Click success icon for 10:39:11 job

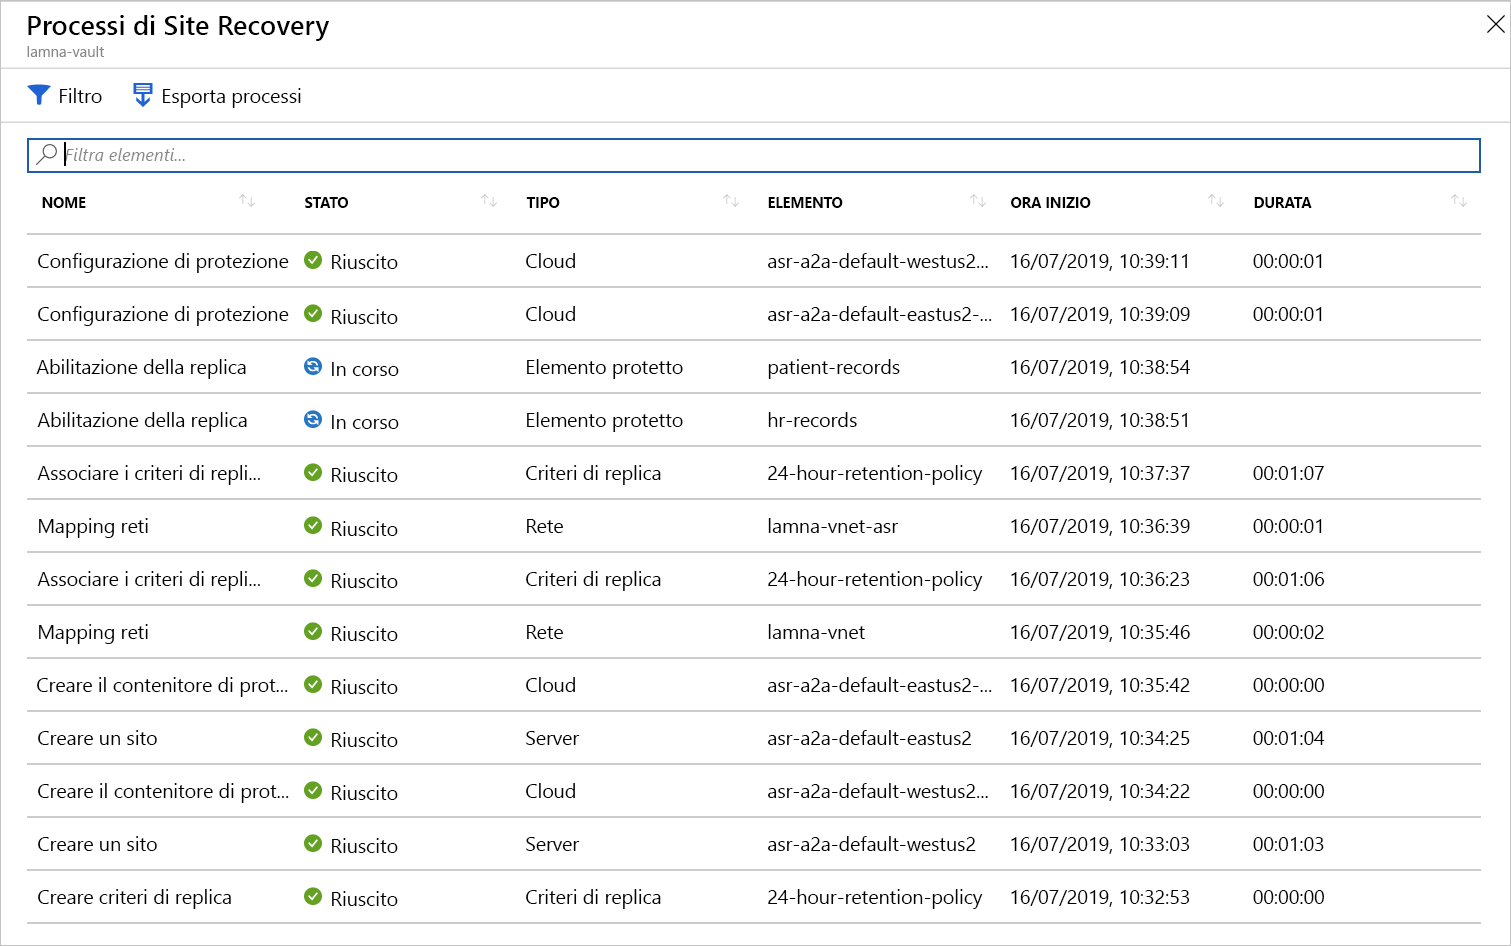[x=313, y=260]
